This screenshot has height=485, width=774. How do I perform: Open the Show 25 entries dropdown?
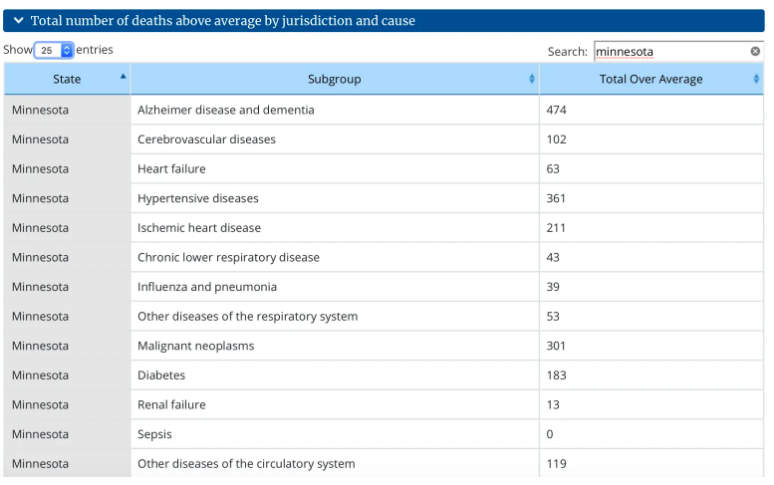tap(54, 50)
